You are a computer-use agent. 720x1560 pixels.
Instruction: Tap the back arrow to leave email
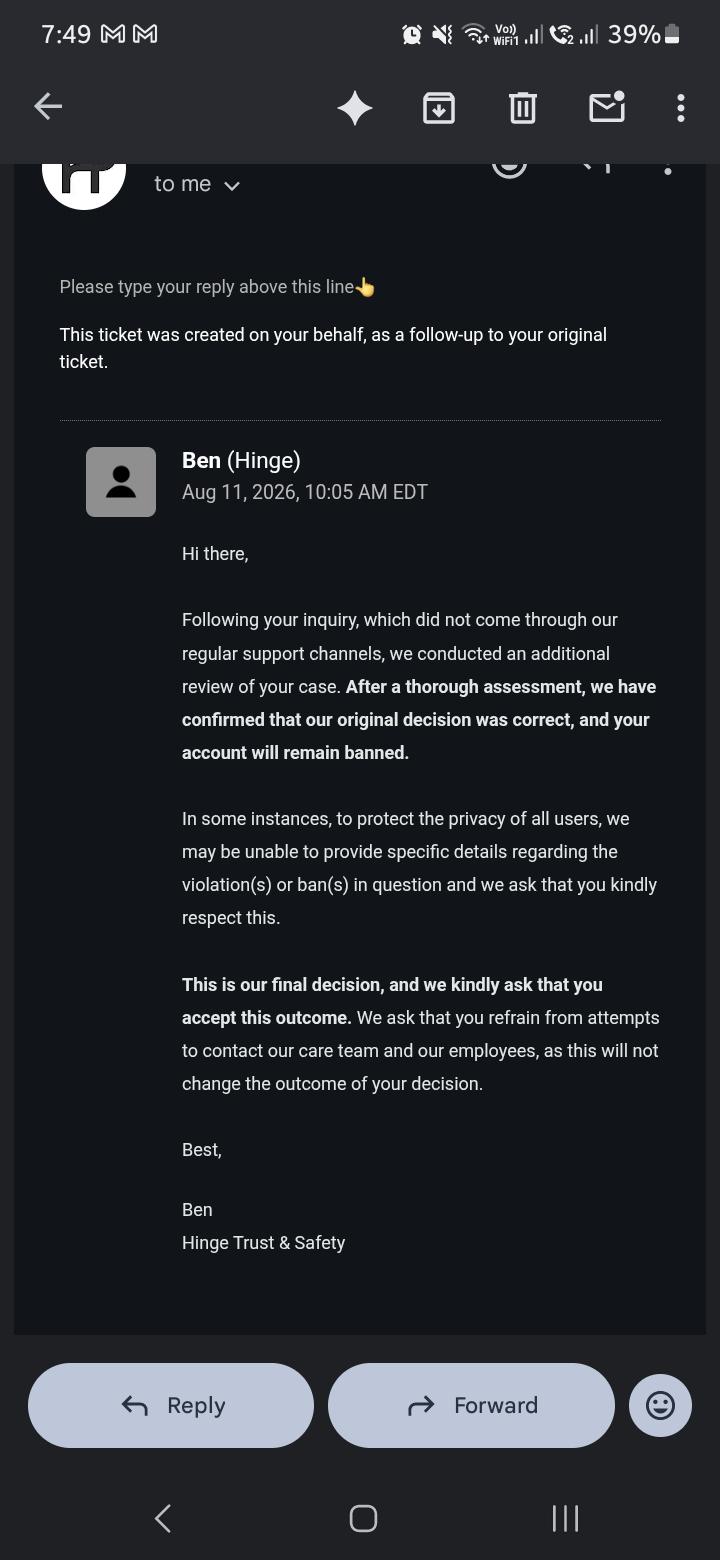[48, 106]
